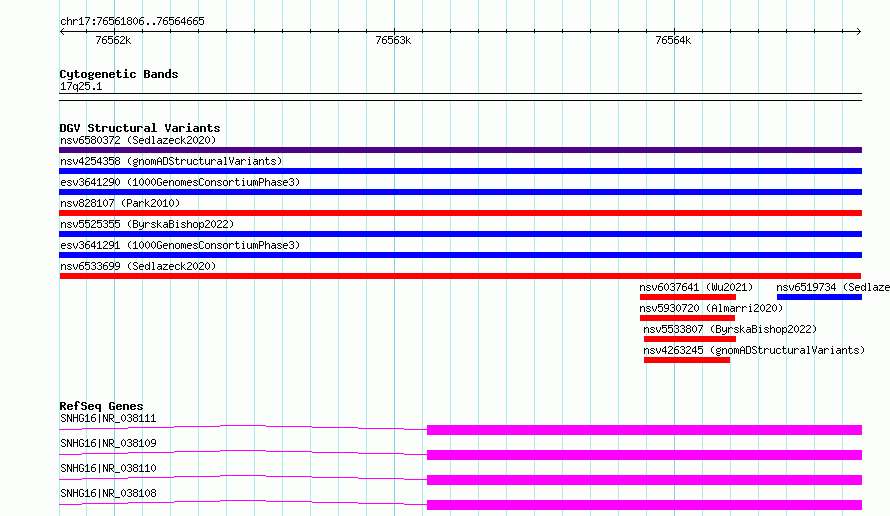Screen dimensions: 890x516
Task: Click the nsv5930720 (Almarri2020) label
Action: [711, 308]
